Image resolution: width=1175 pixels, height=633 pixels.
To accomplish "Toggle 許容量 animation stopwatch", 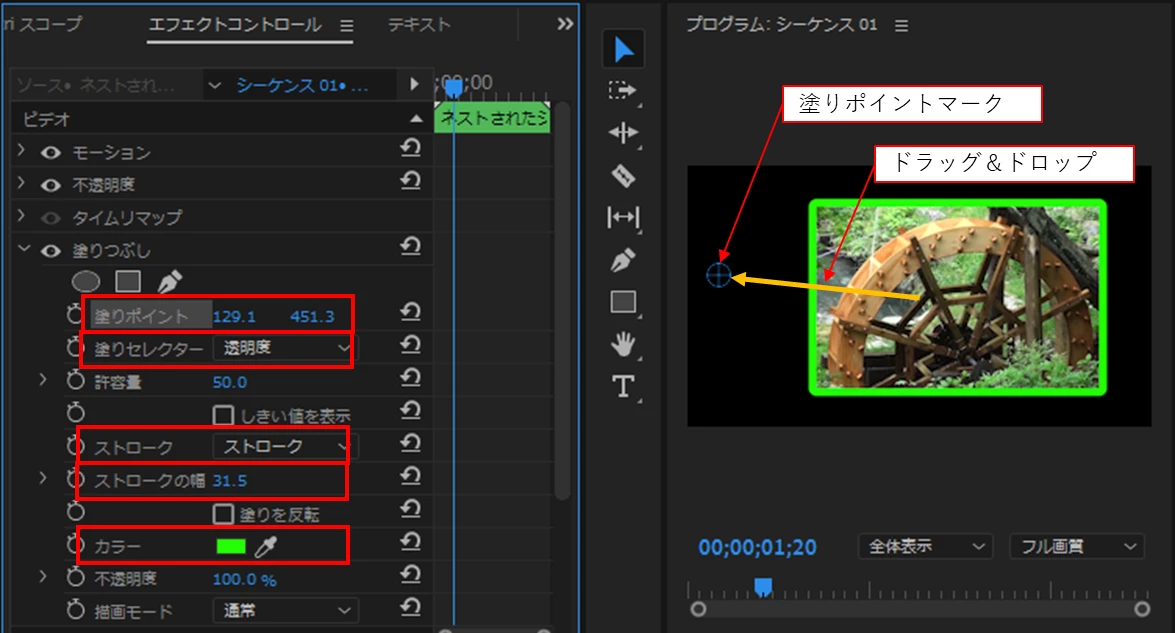I will pos(75,381).
